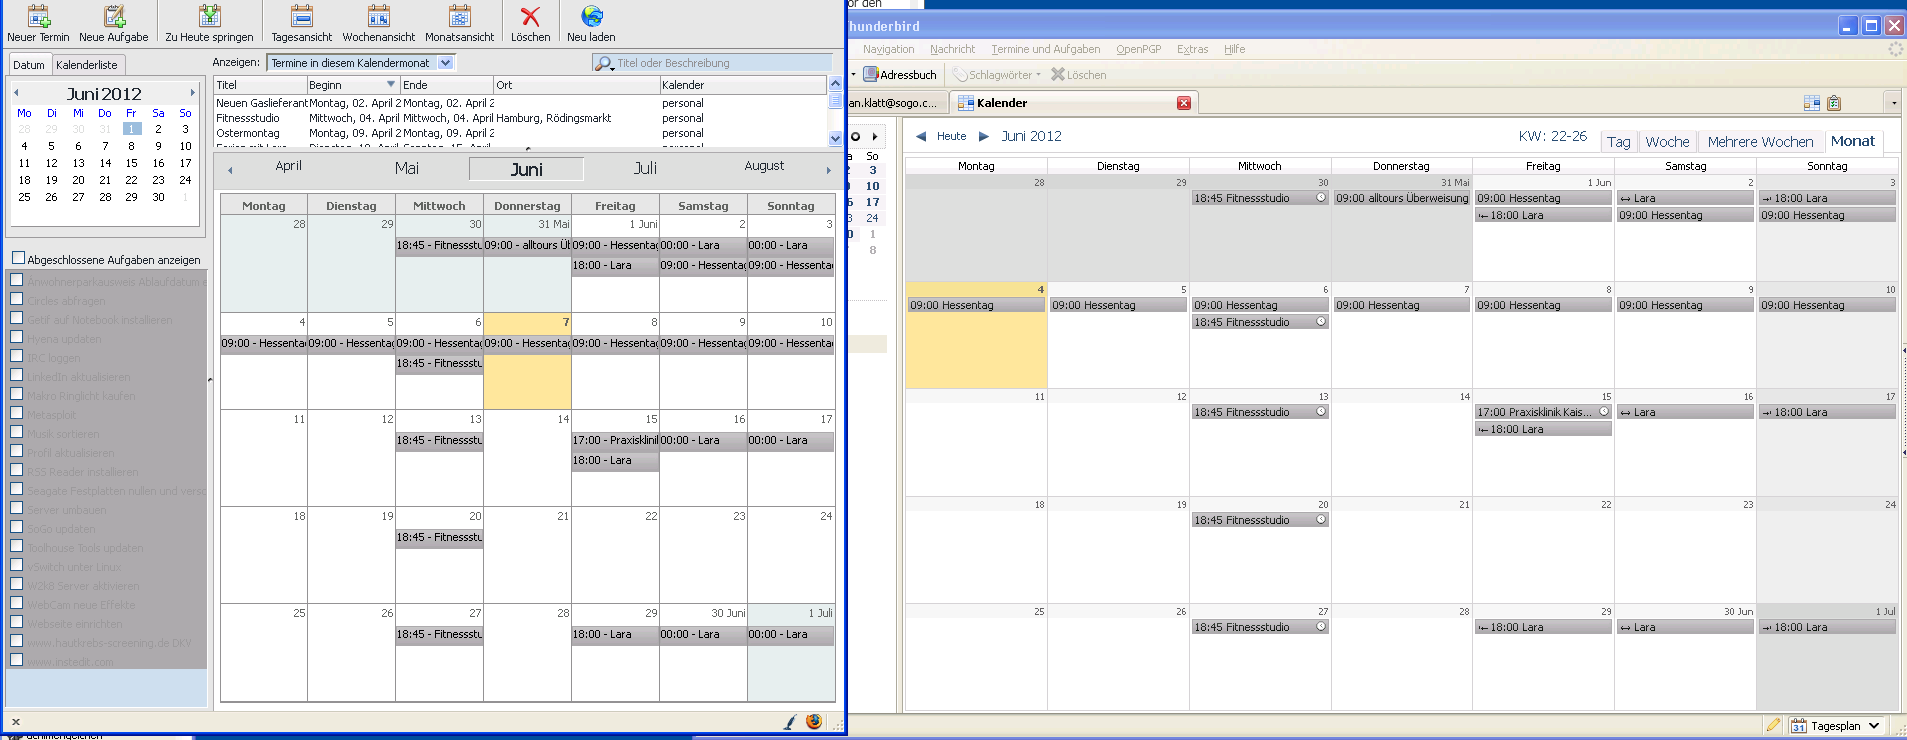Click the Heute button in Thunderbird calendar

[951, 136]
